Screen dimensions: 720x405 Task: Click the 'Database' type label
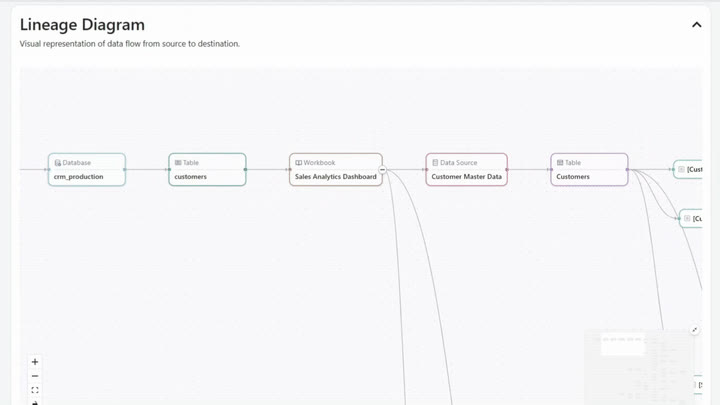click(x=77, y=163)
